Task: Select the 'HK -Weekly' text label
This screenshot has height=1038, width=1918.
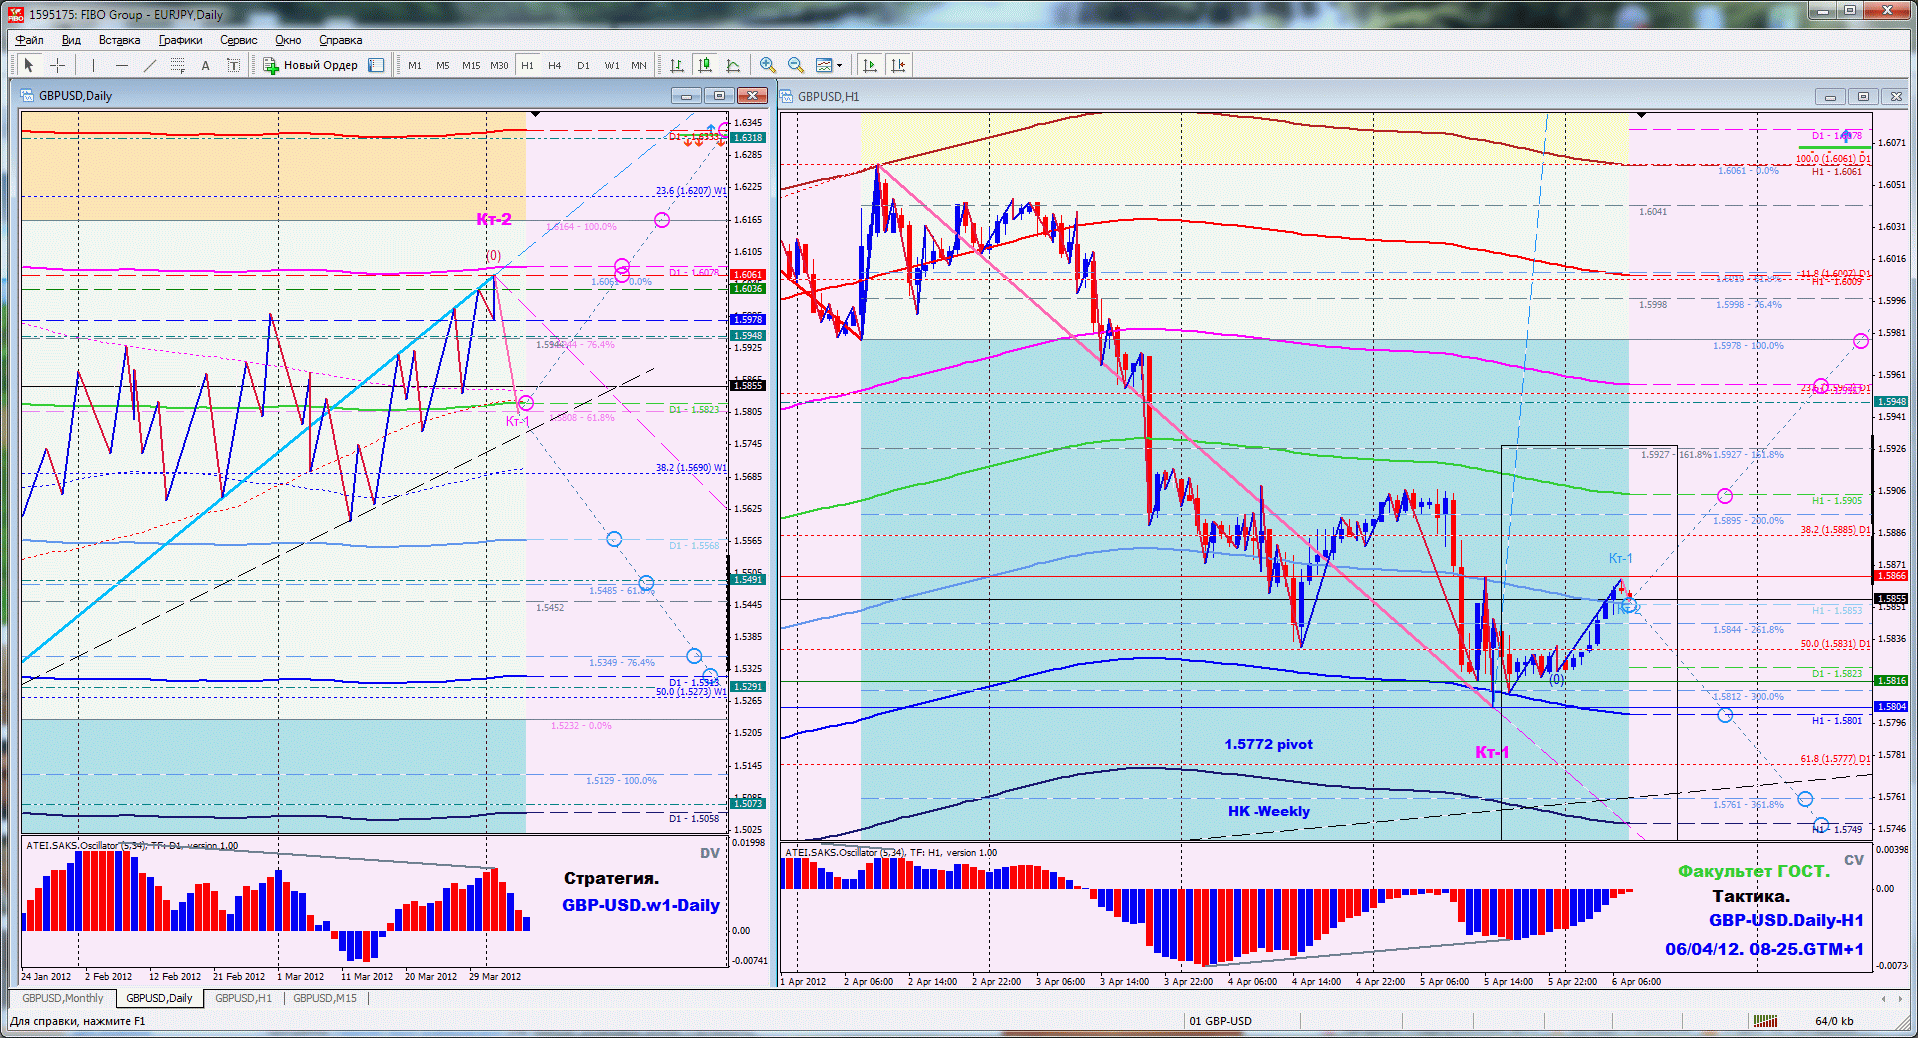Action: tap(1268, 811)
